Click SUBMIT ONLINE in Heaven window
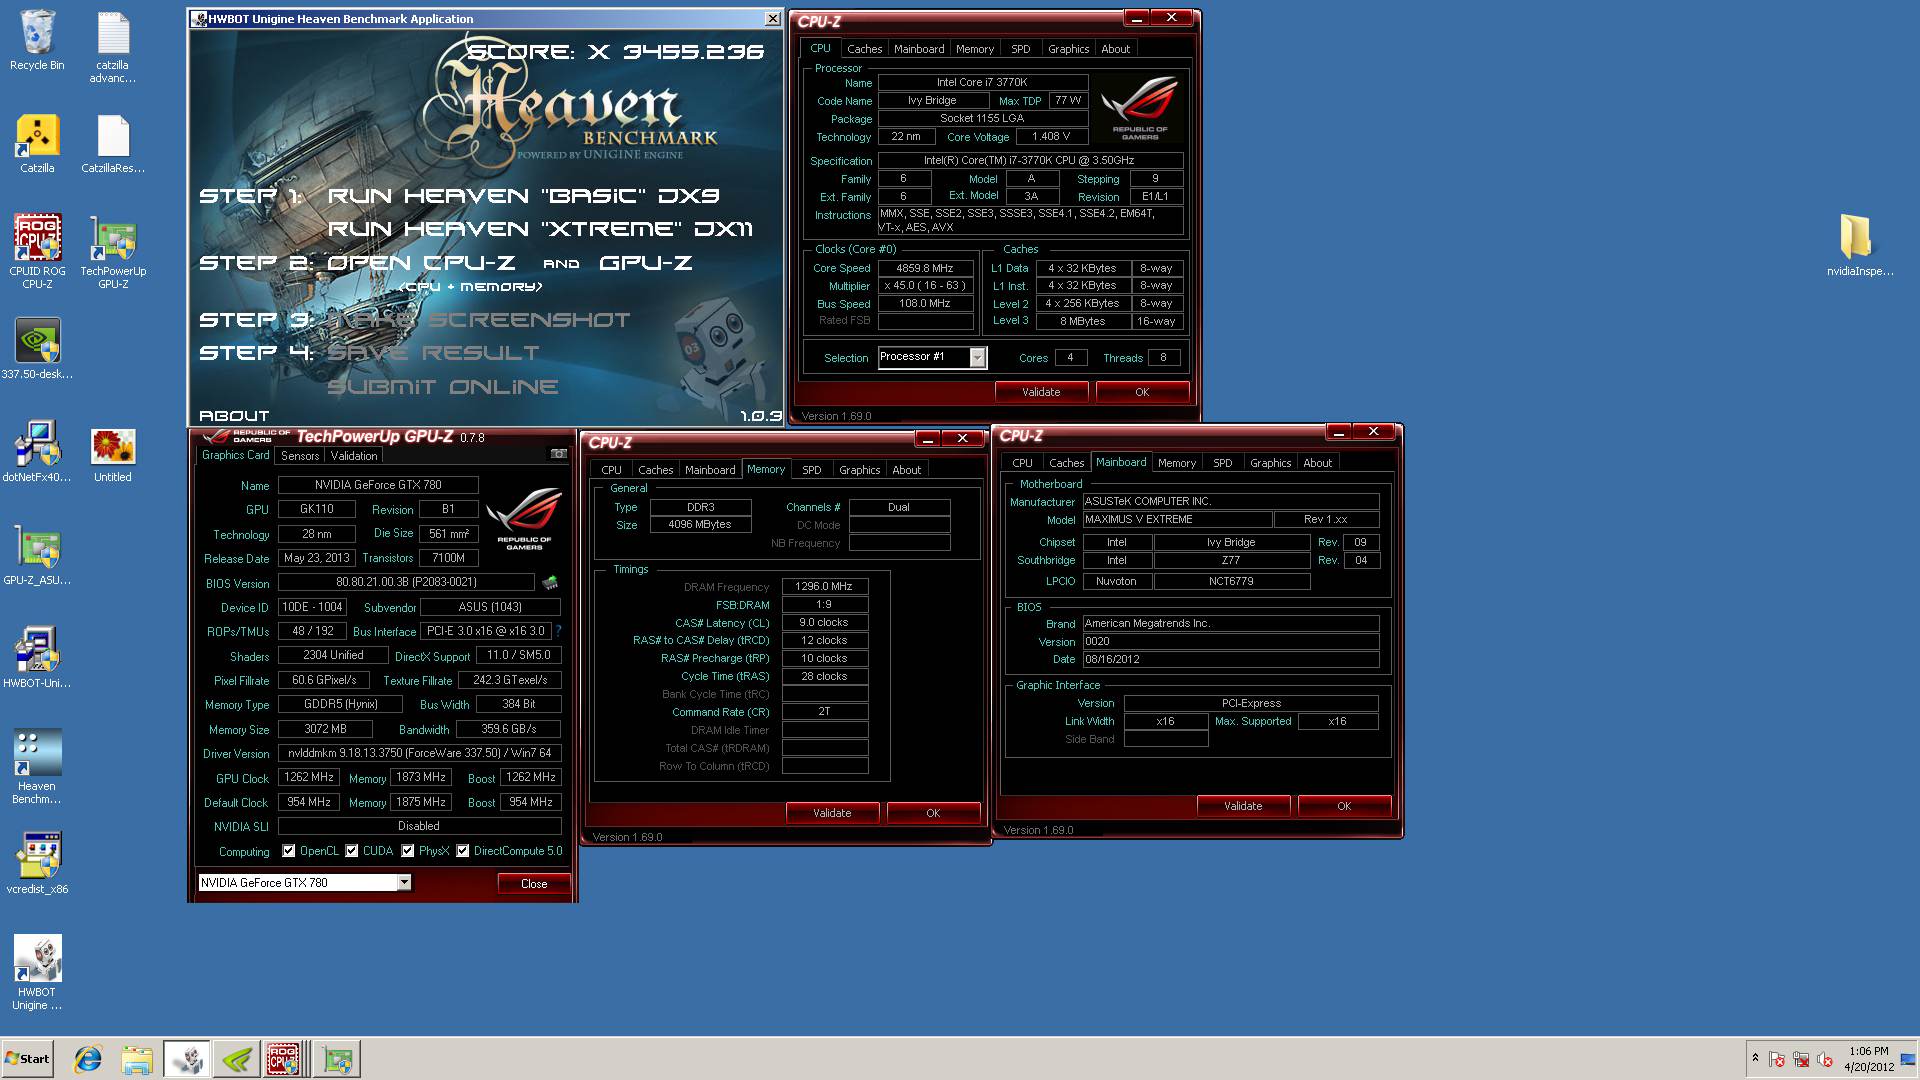 [x=443, y=387]
